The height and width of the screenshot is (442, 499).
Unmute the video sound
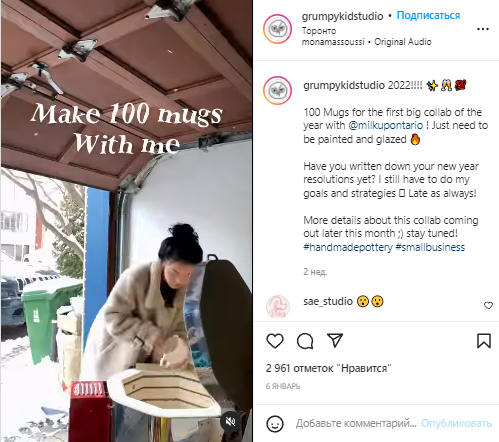[x=230, y=421]
